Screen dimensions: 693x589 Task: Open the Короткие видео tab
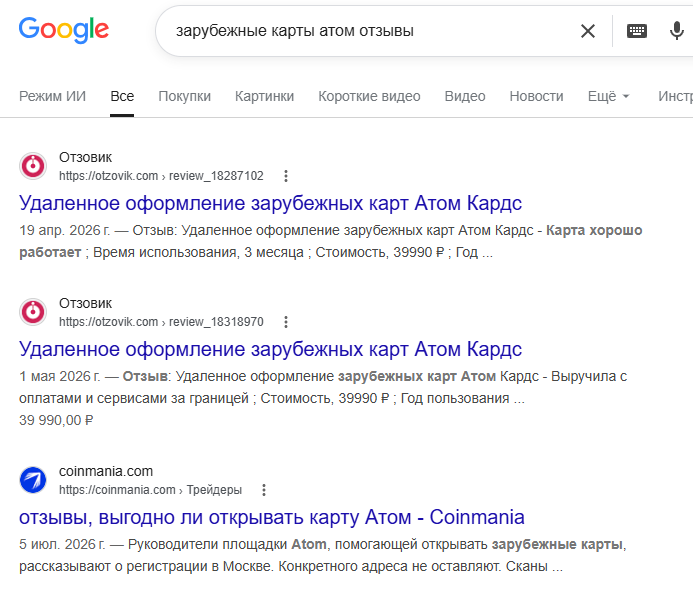(369, 96)
